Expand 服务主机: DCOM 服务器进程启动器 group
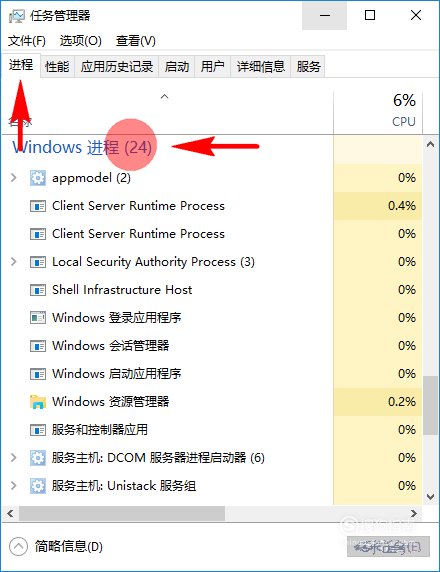Viewport: 440px width, 572px height. tap(13, 457)
